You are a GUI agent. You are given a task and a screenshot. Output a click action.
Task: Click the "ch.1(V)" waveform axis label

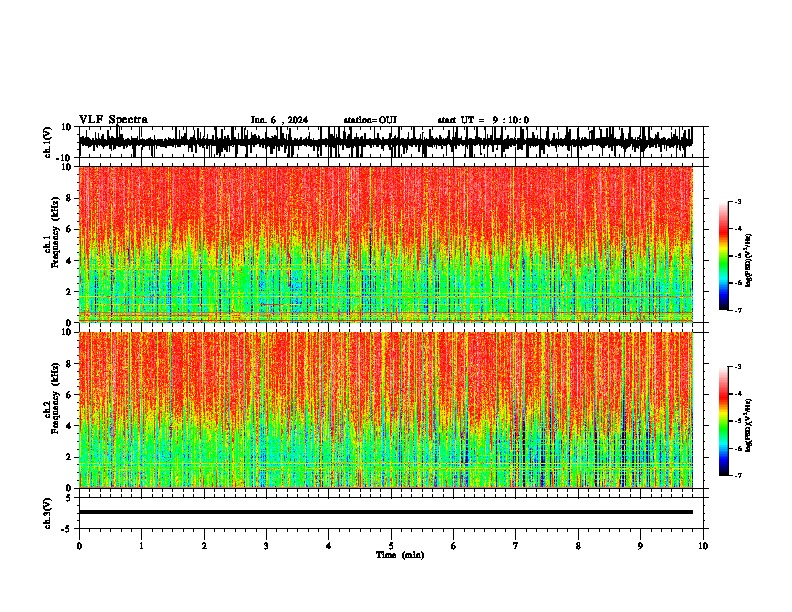click(x=48, y=142)
